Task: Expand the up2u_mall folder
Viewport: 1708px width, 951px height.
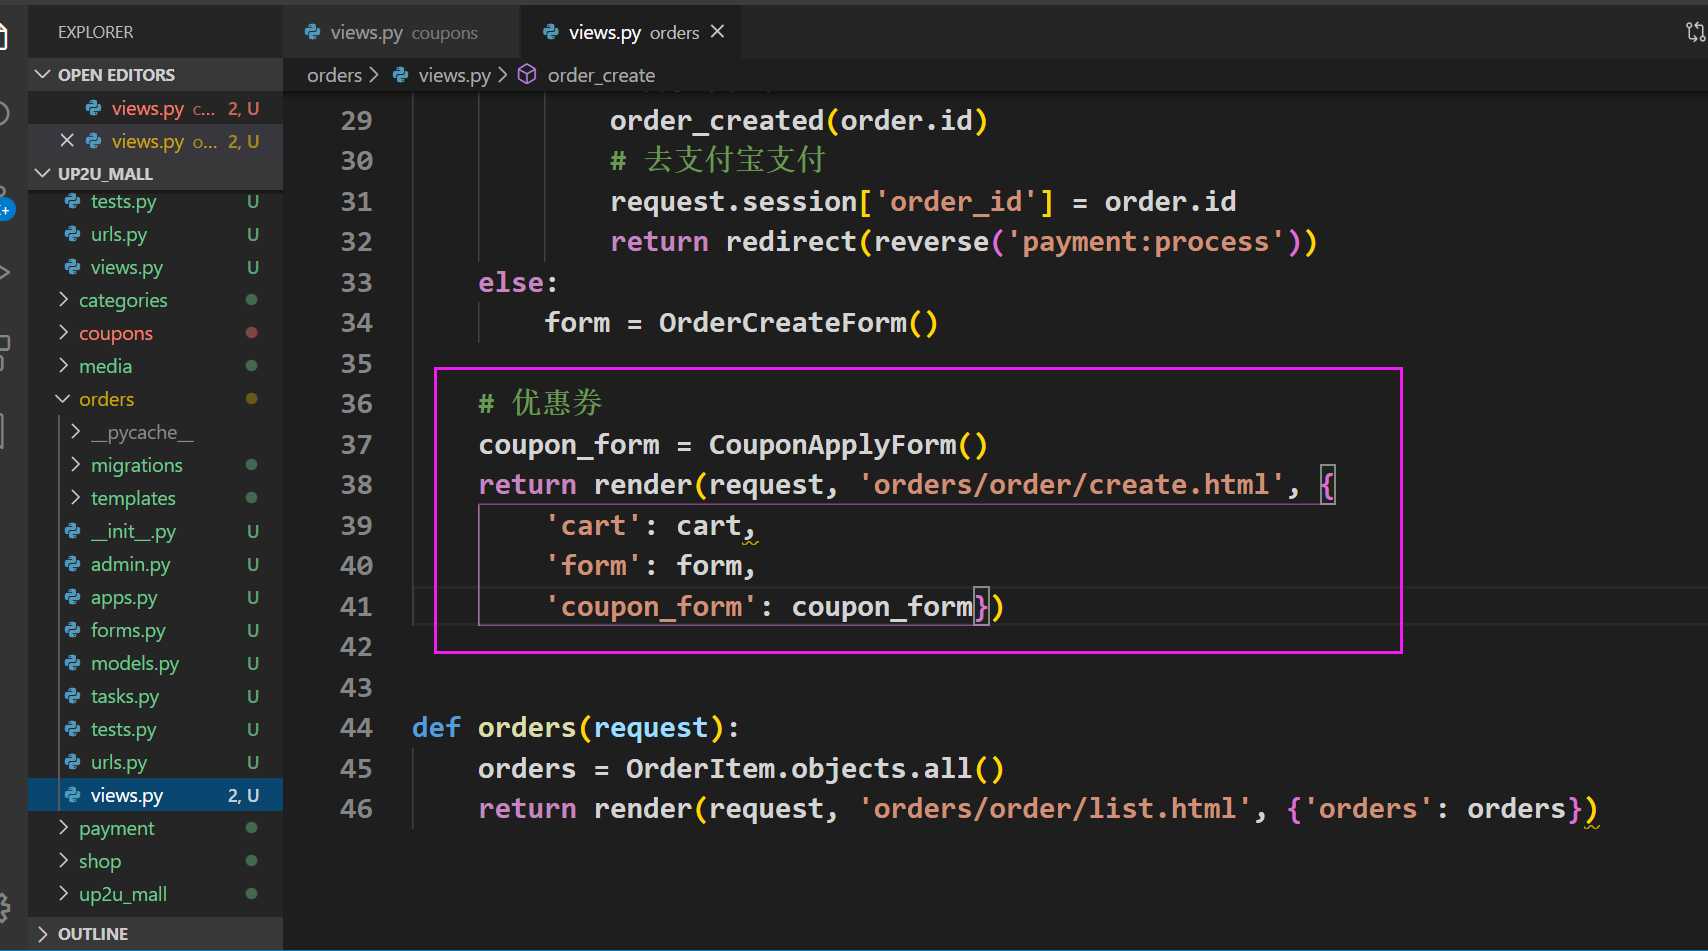Action: pyautogui.click(x=155, y=894)
